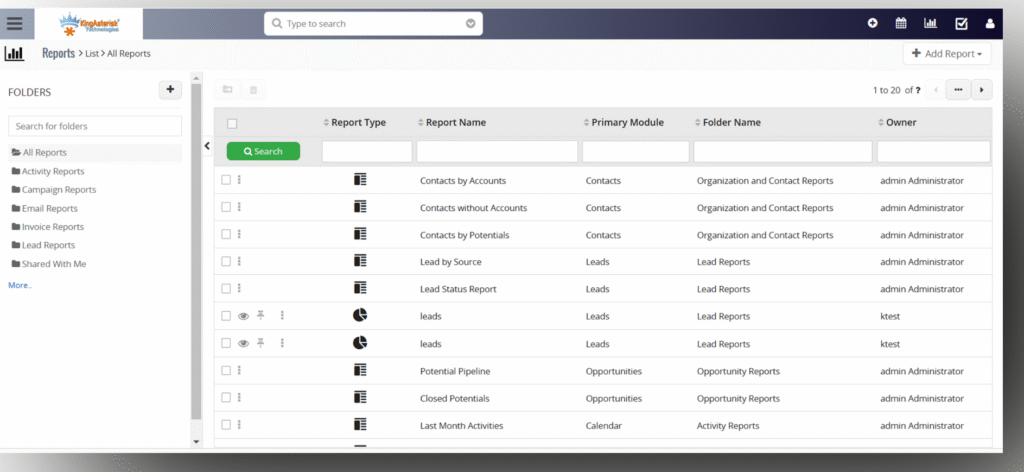The image size is (1024, 472).
Task: Click the Reports breadcrumb link
Action: (59, 54)
